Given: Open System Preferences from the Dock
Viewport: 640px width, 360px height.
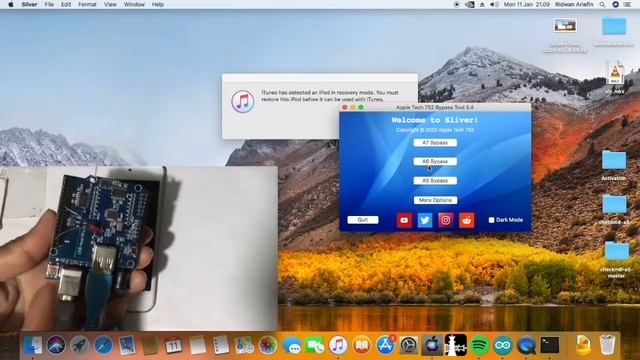Looking at the screenshot, I should (x=409, y=345).
